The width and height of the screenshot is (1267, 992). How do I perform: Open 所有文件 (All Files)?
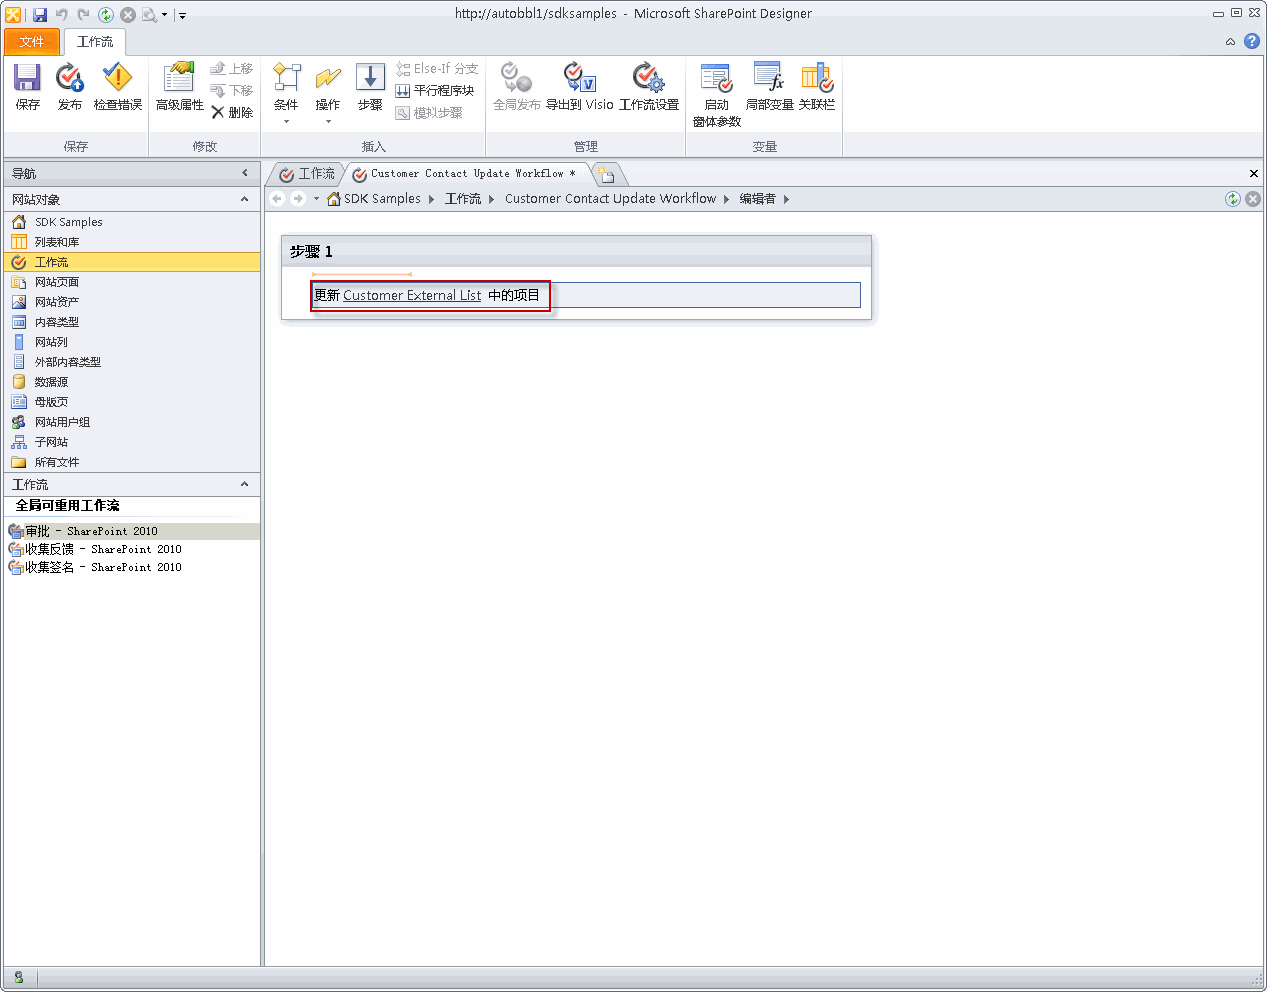[132, 462]
